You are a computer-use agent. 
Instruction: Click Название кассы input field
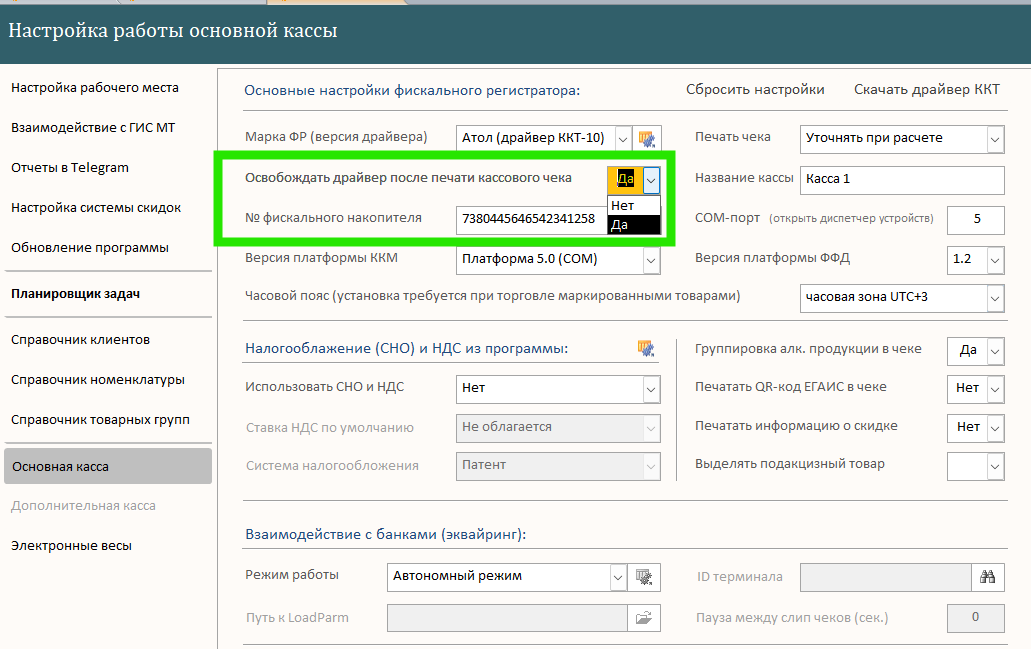[x=902, y=180]
